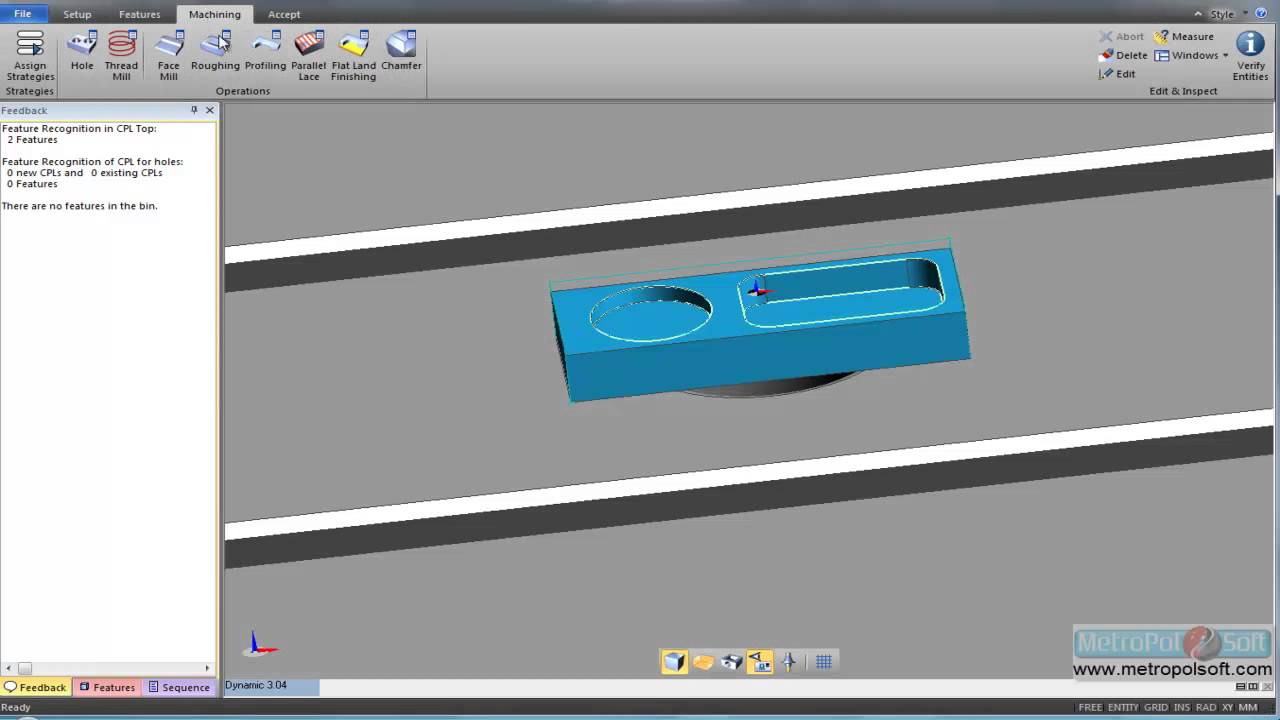The width and height of the screenshot is (1280, 720).
Task: Tile document windows vertically button
Action: pyautogui.click(x=1252, y=686)
